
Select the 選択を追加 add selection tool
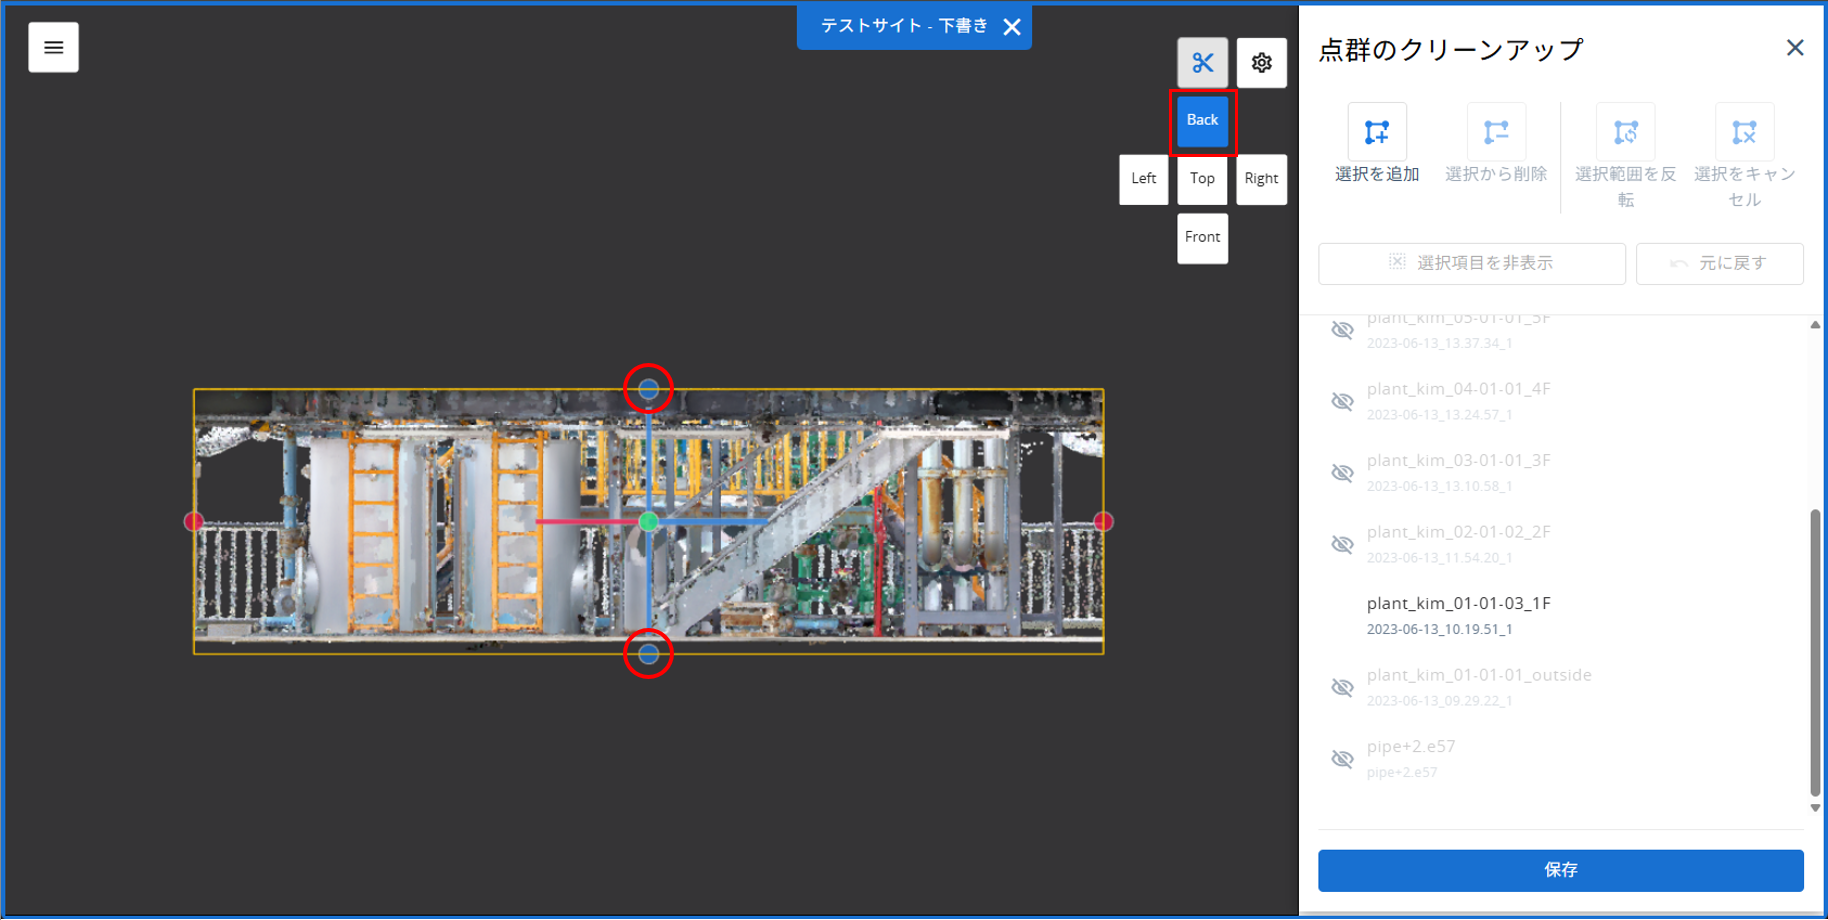[x=1377, y=132]
